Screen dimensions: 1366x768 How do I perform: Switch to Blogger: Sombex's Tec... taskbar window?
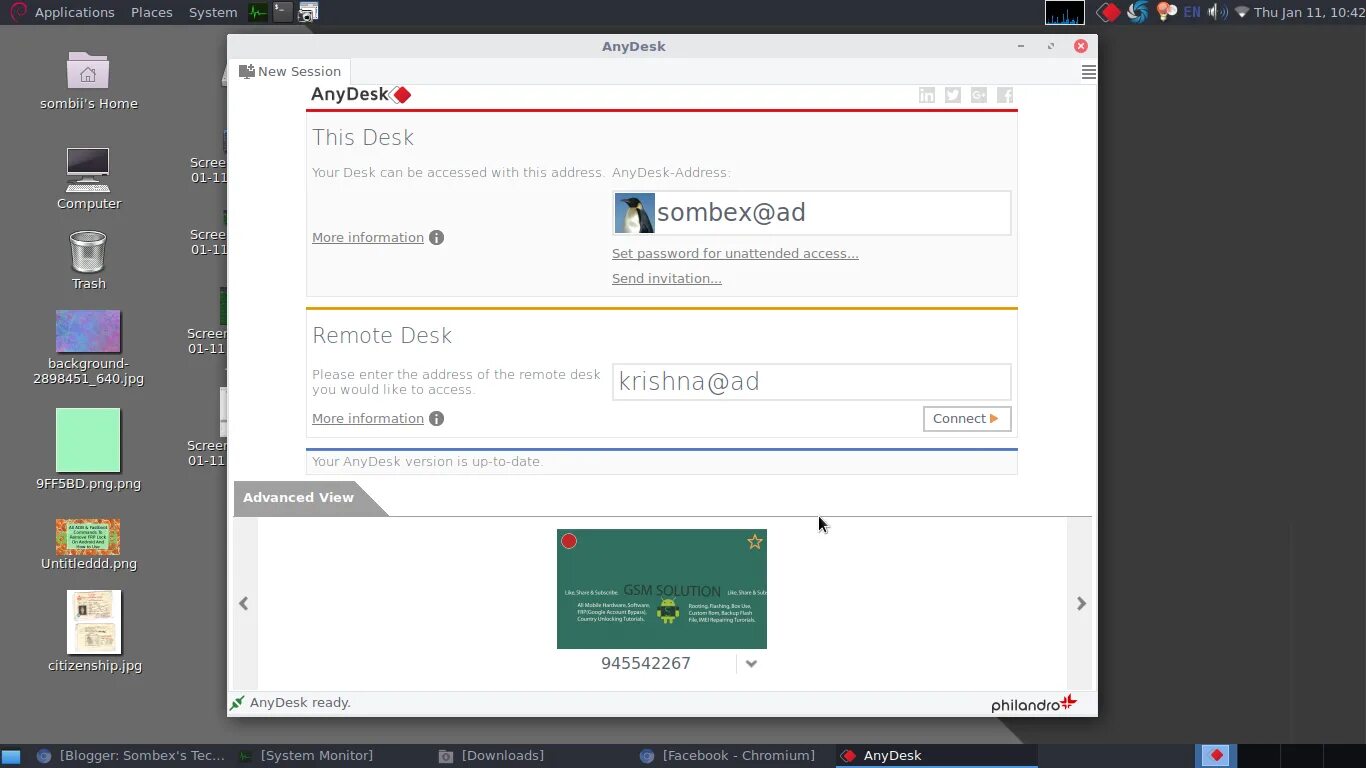pos(130,756)
